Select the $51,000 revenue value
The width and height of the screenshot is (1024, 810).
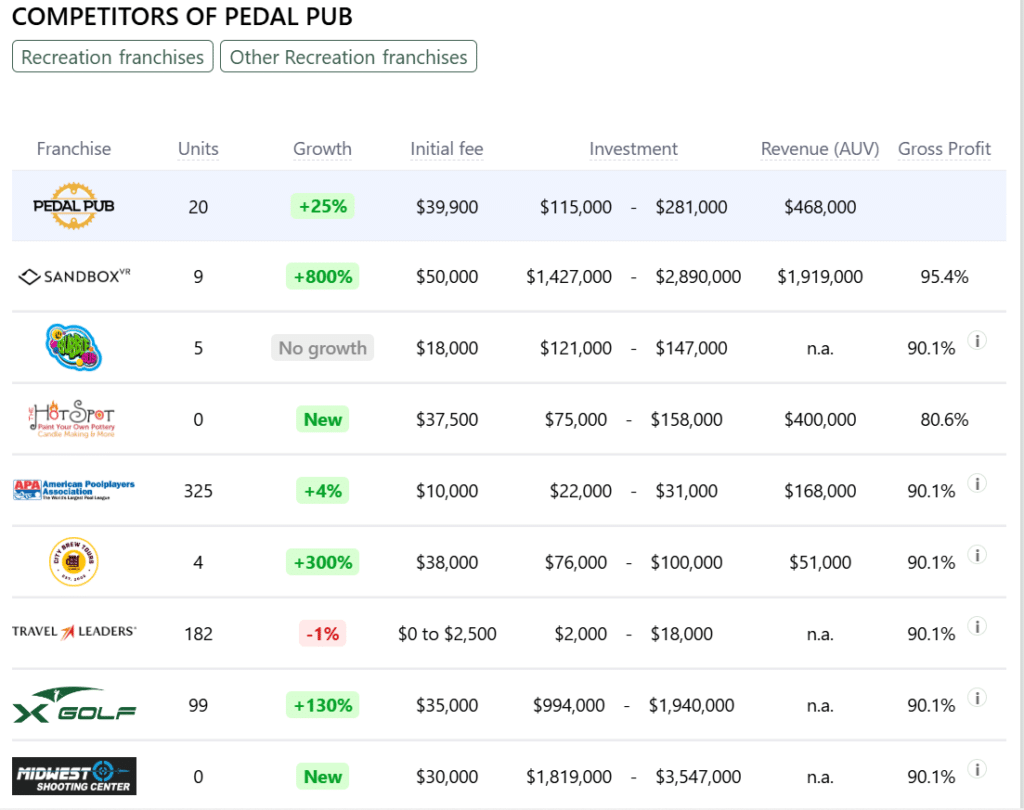(820, 562)
